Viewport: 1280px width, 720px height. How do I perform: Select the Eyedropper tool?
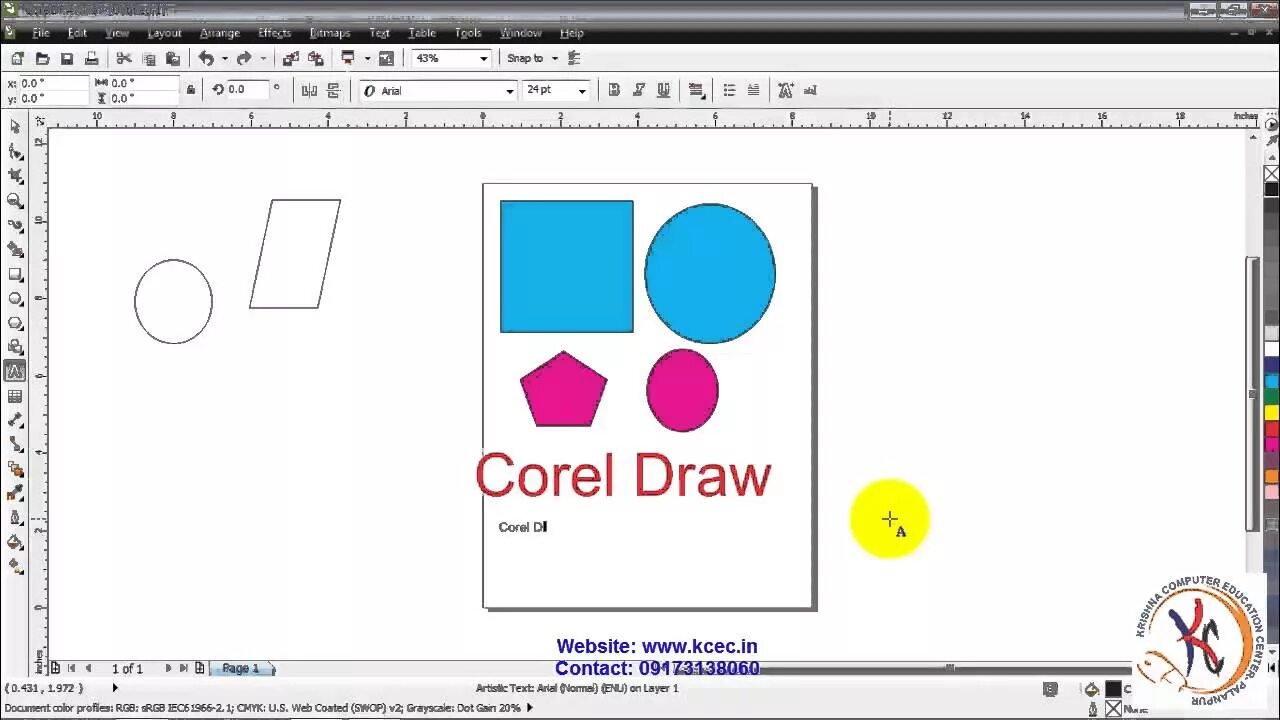[x=15, y=493]
